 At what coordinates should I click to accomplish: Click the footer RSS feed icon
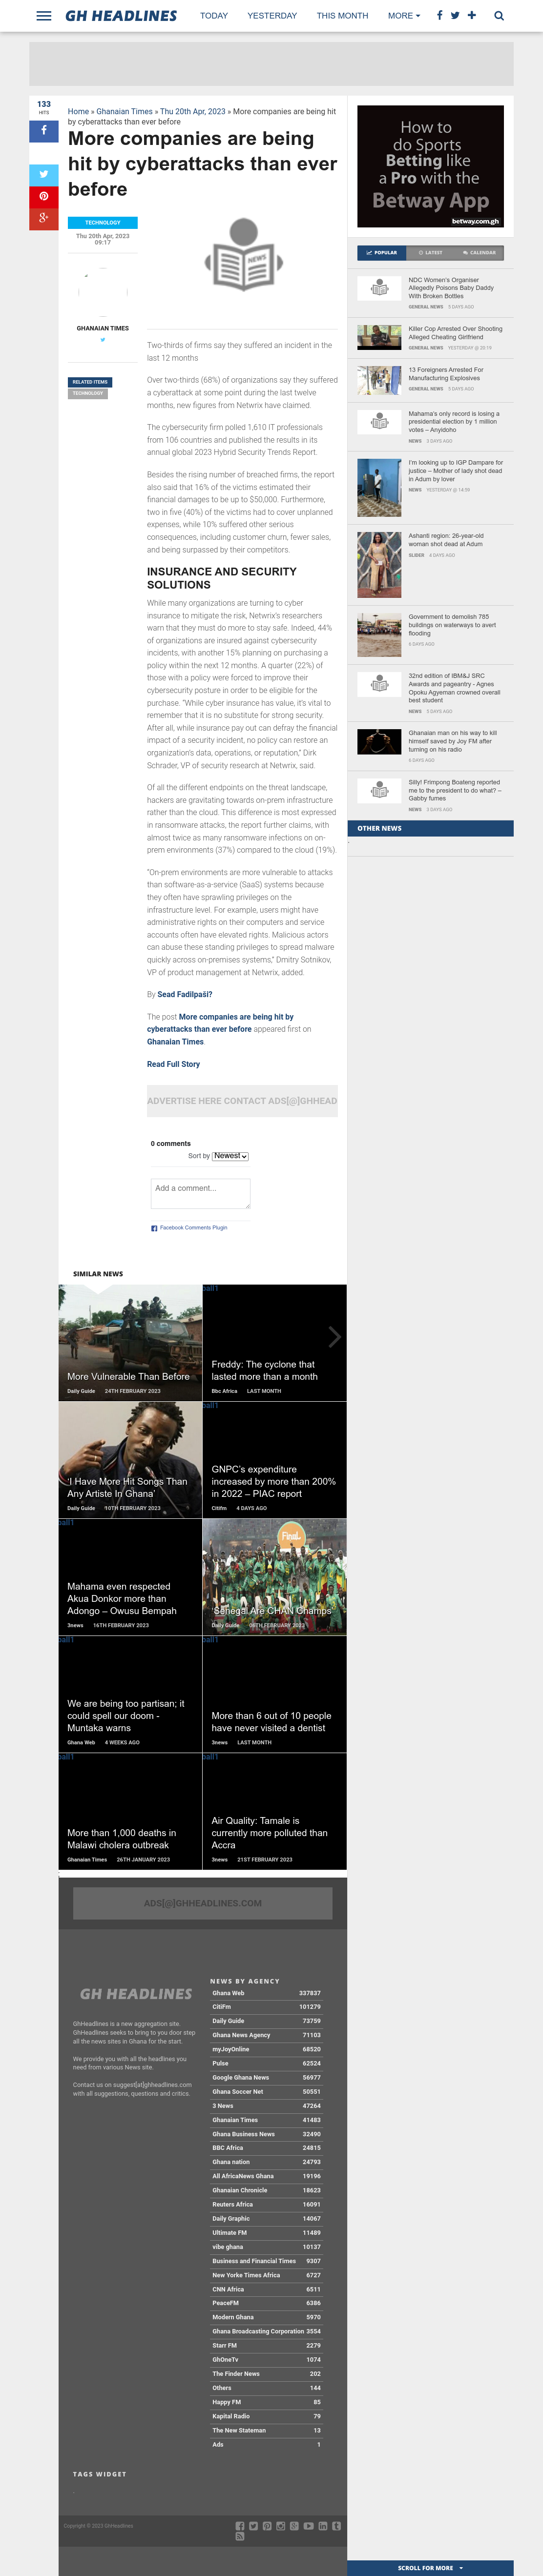[x=239, y=2537]
